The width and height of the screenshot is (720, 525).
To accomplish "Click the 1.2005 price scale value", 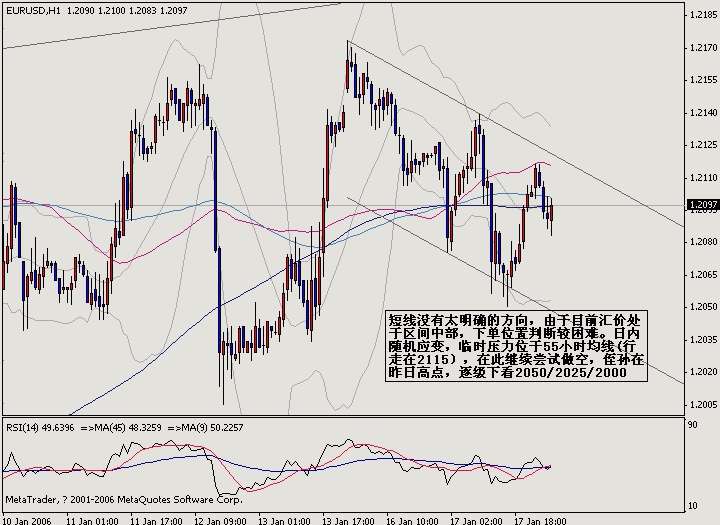I will 703,405.
